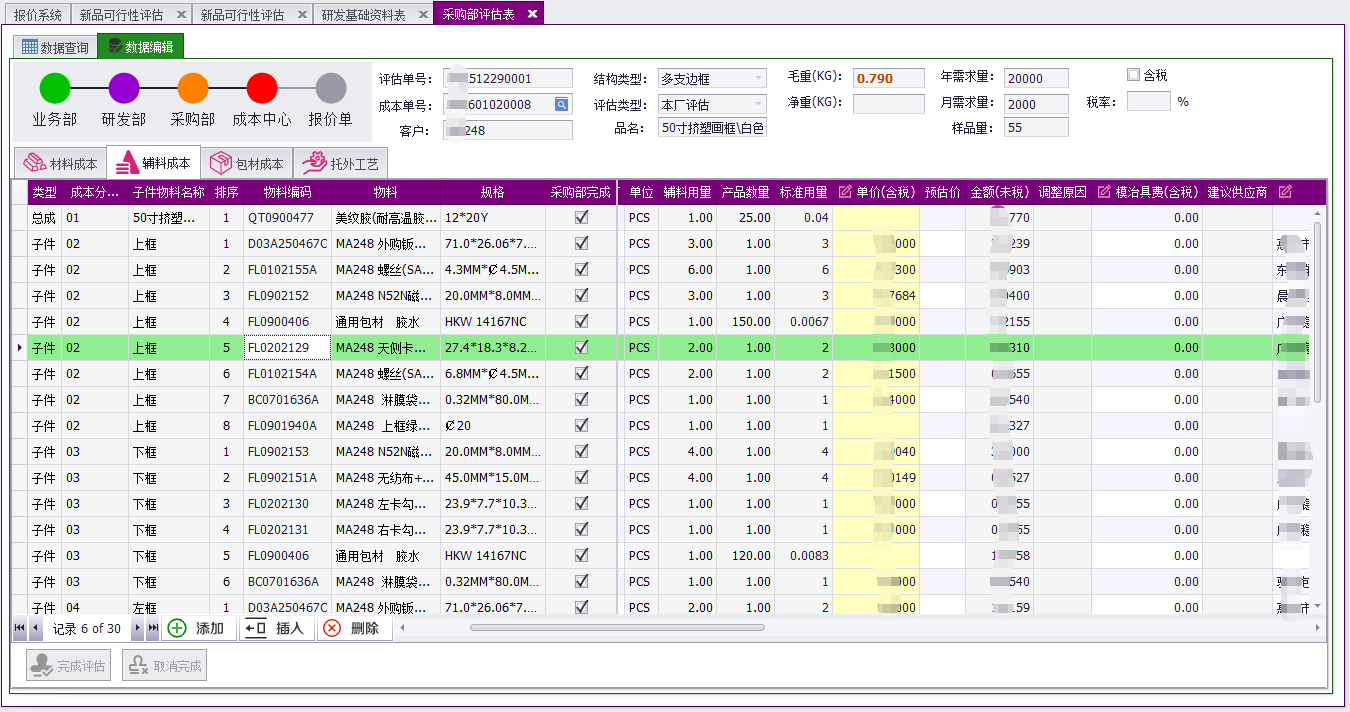
Task: Click the 报价单 gray stage circle
Action: click(x=331, y=89)
